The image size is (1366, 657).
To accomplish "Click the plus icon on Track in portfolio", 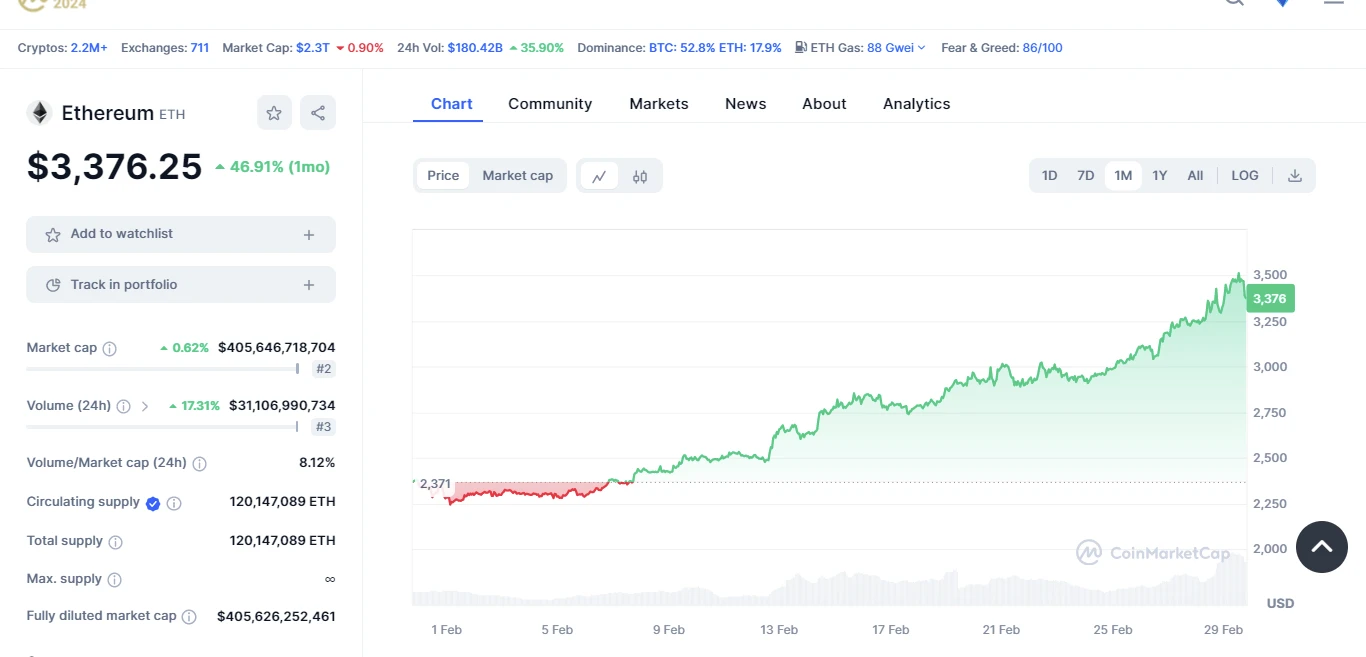I will (309, 285).
